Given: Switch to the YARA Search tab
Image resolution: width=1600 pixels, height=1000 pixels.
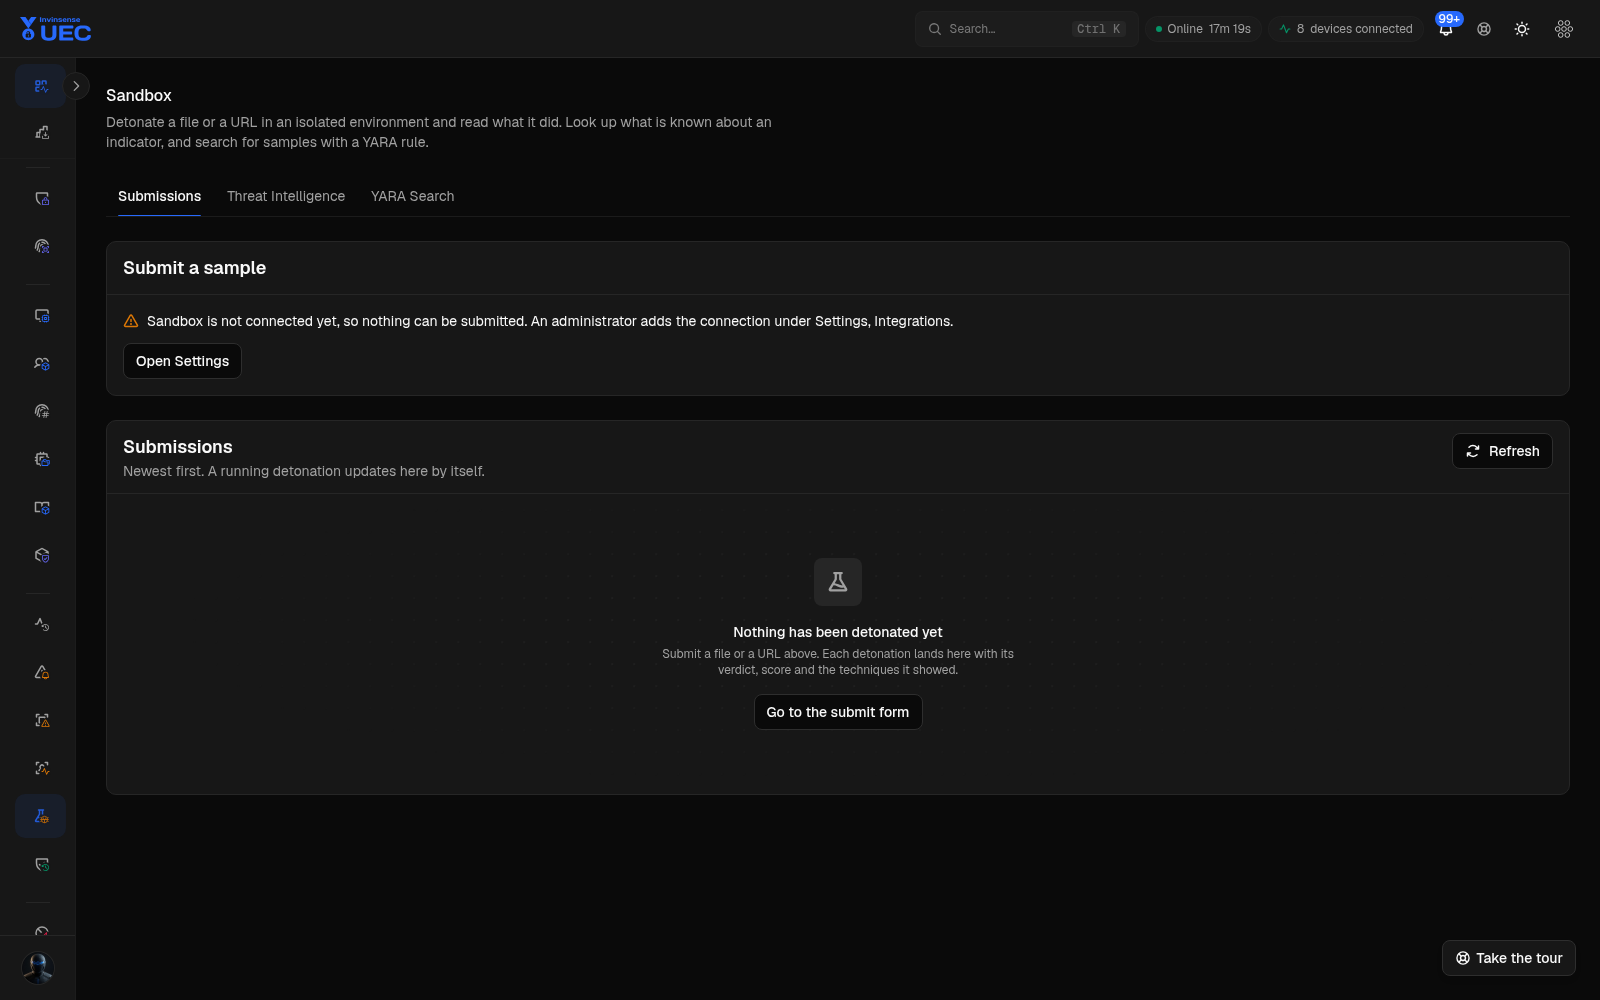Looking at the screenshot, I should (412, 196).
